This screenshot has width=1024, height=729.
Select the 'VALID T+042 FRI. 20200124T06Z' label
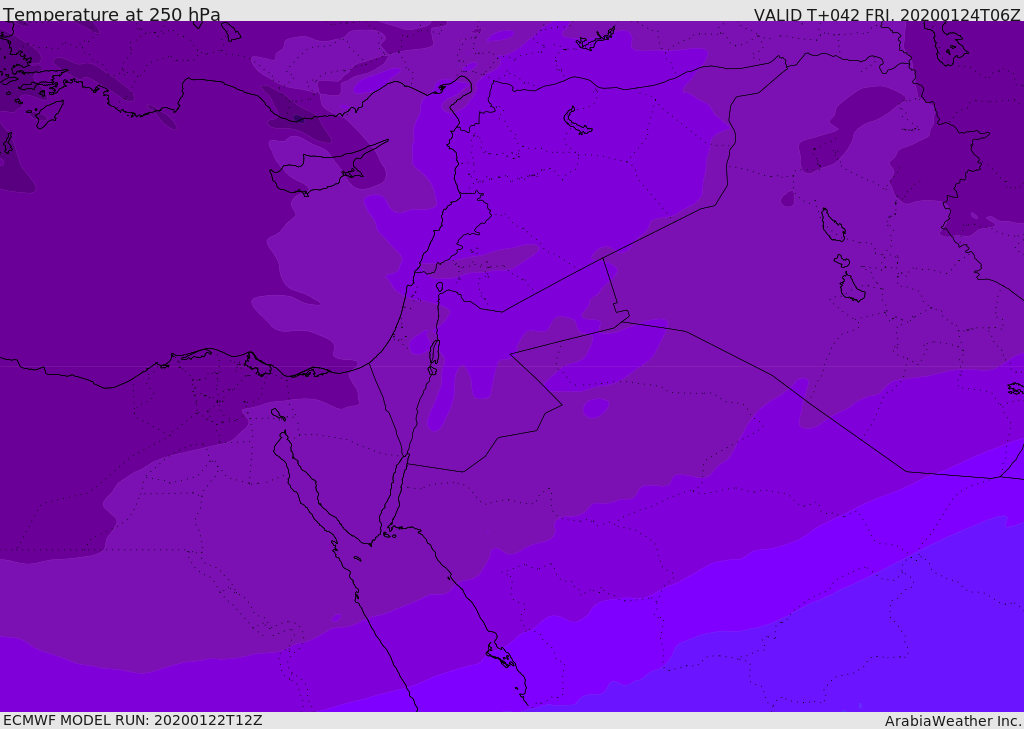pyautogui.click(x=887, y=15)
